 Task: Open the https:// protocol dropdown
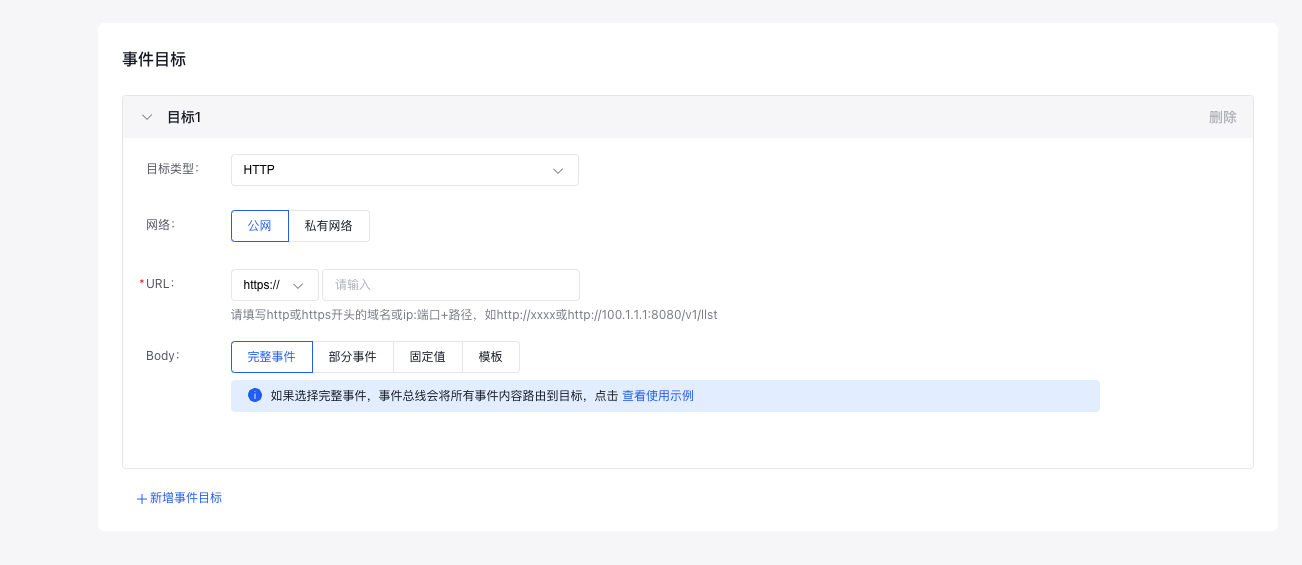tap(274, 285)
